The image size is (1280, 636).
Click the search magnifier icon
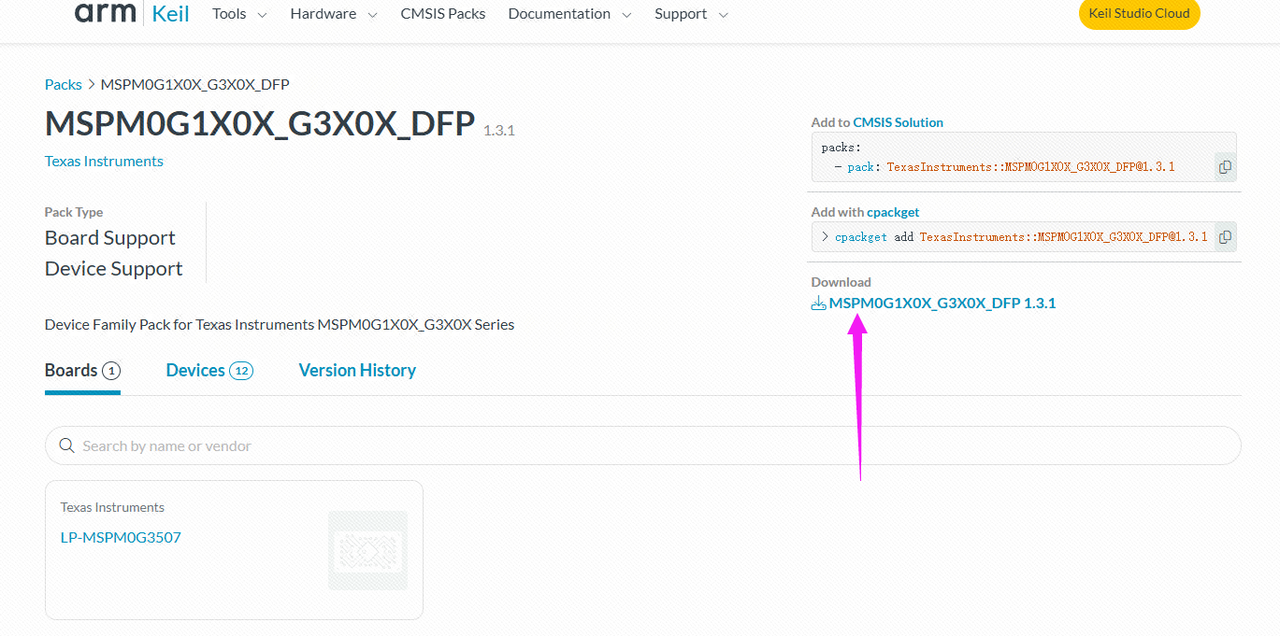(x=67, y=446)
